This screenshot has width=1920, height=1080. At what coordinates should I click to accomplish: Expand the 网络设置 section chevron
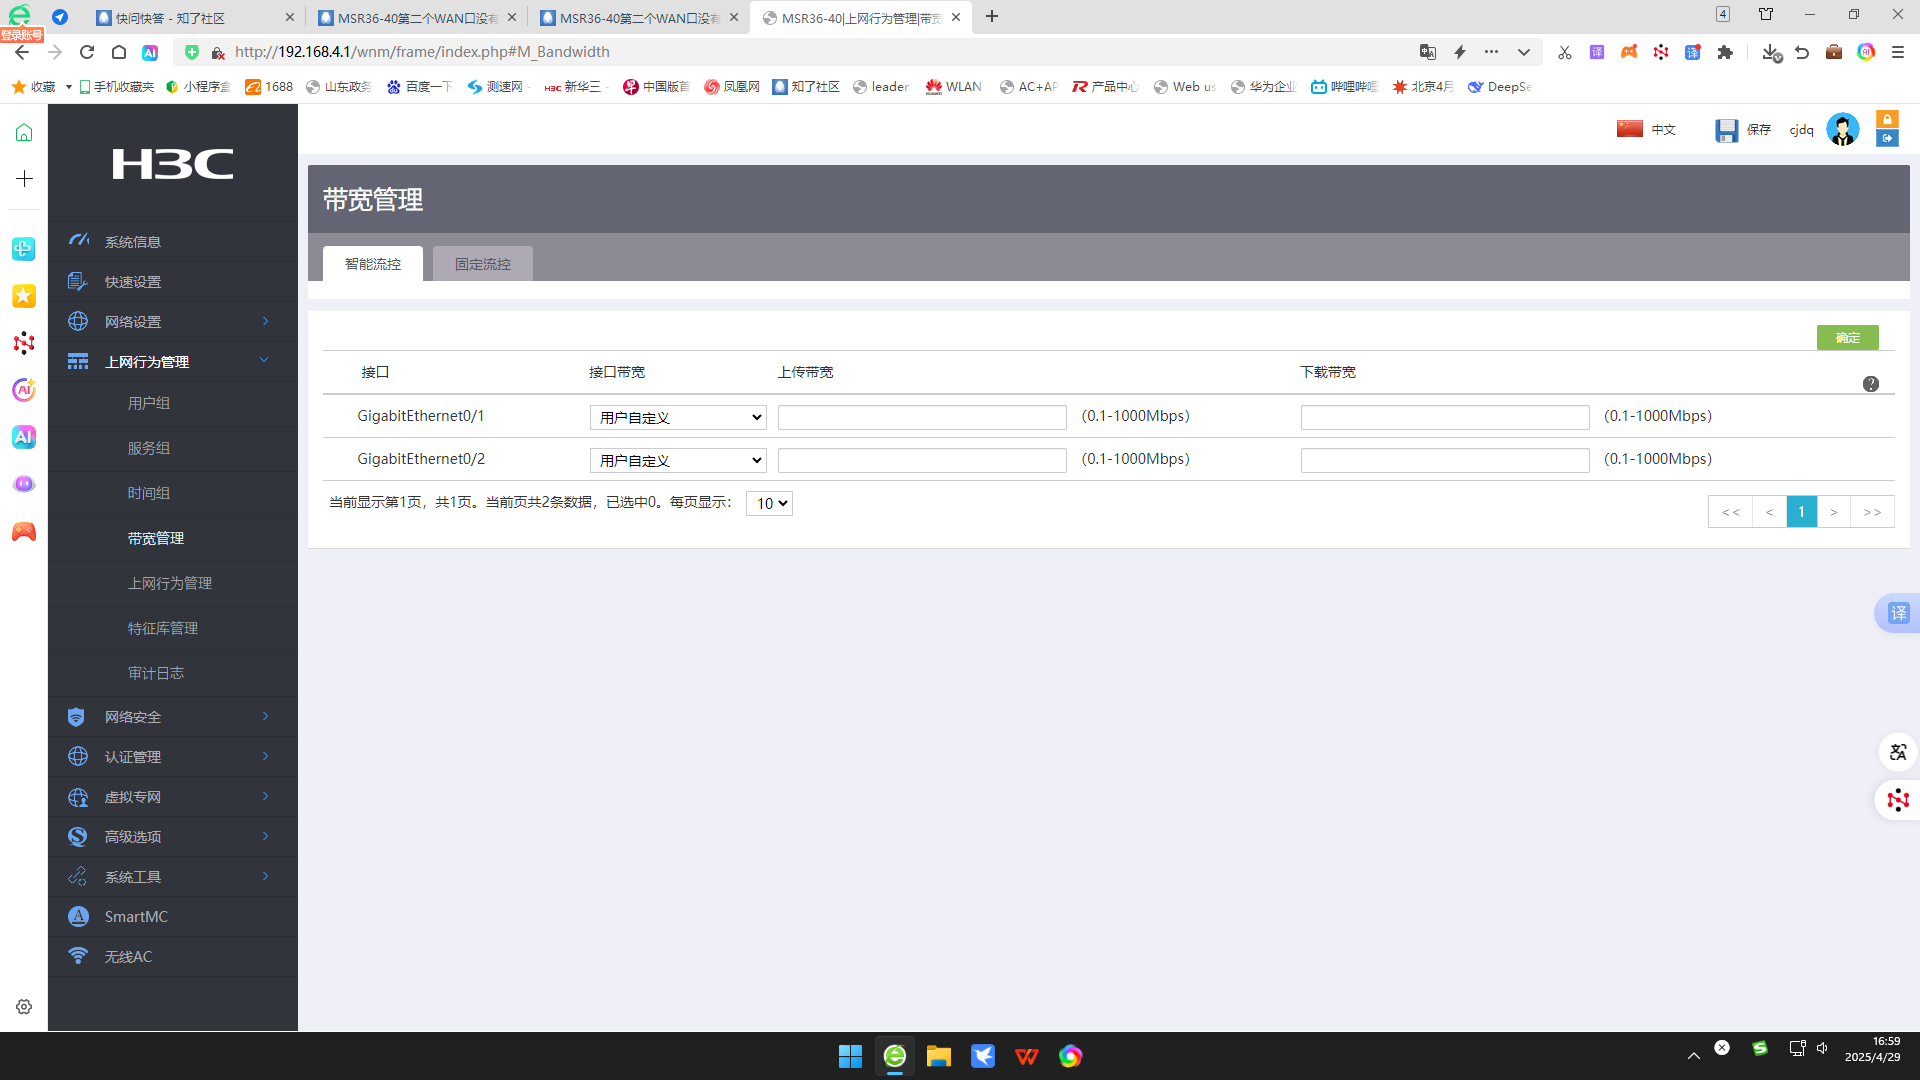(x=265, y=321)
